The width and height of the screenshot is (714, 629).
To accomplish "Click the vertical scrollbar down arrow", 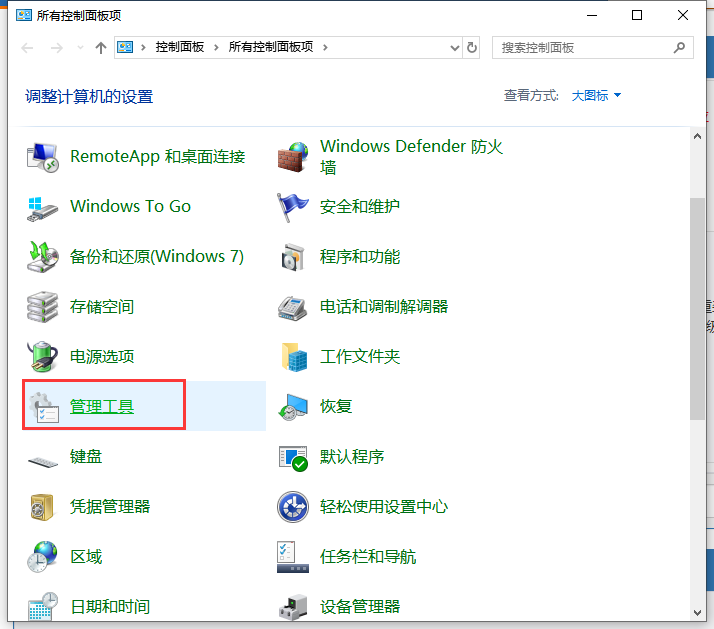I will pyautogui.click(x=697, y=612).
